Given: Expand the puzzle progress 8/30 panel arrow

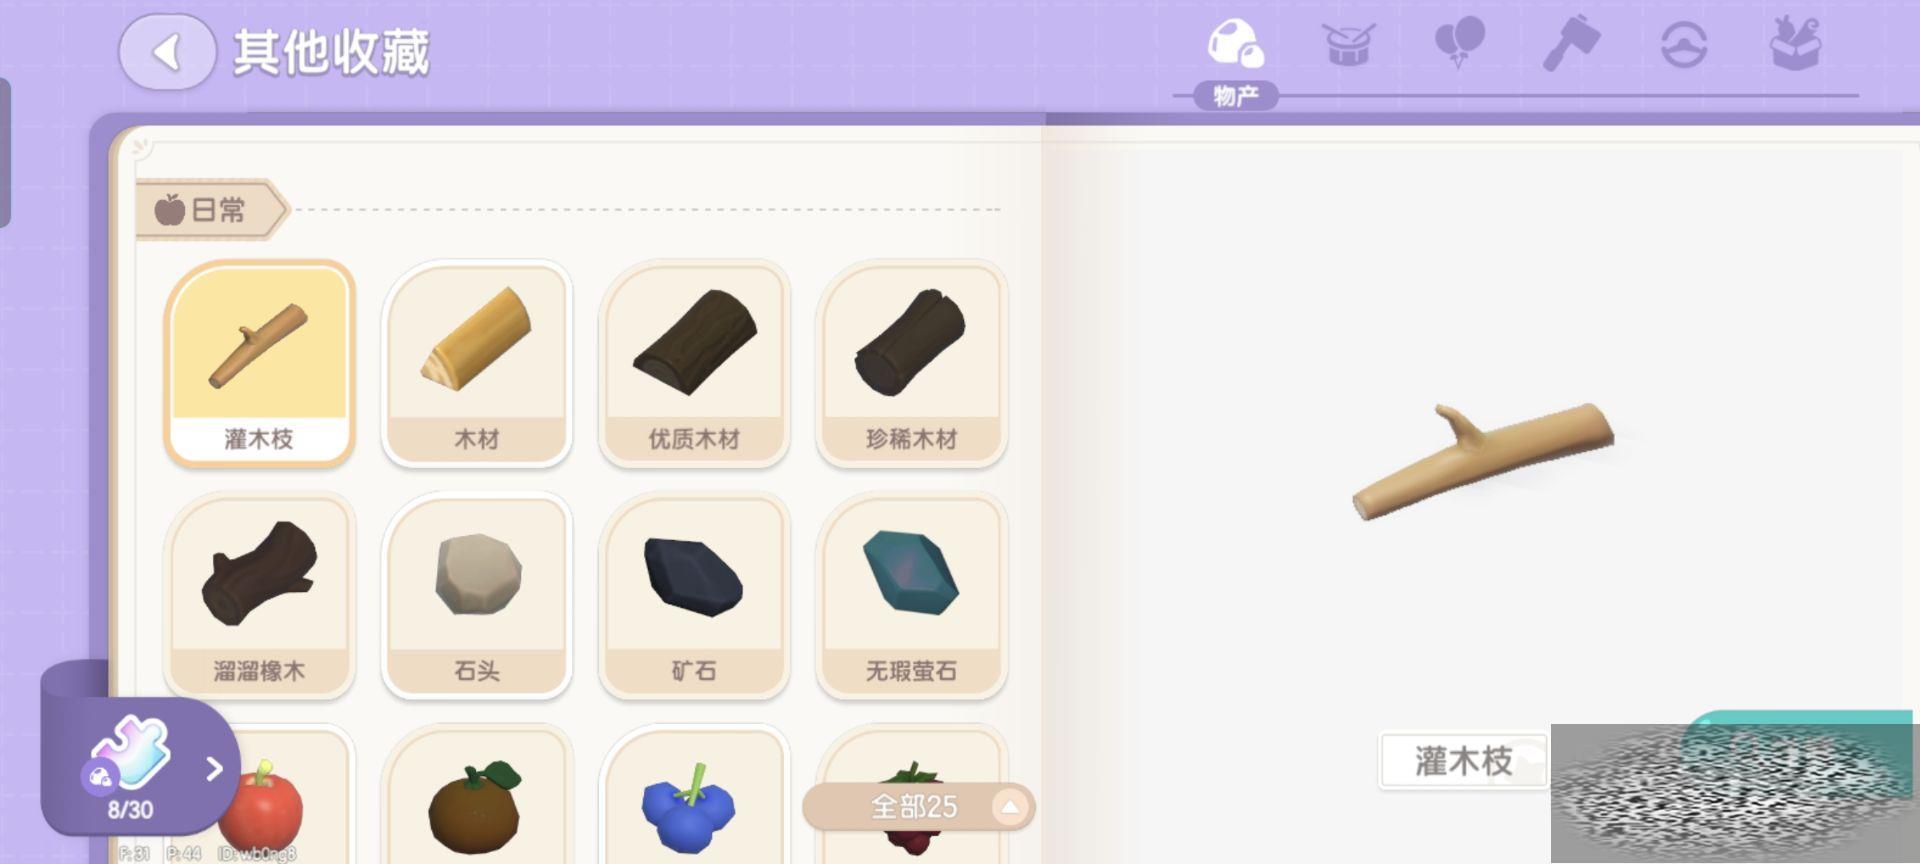Looking at the screenshot, I should click(x=214, y=768).
